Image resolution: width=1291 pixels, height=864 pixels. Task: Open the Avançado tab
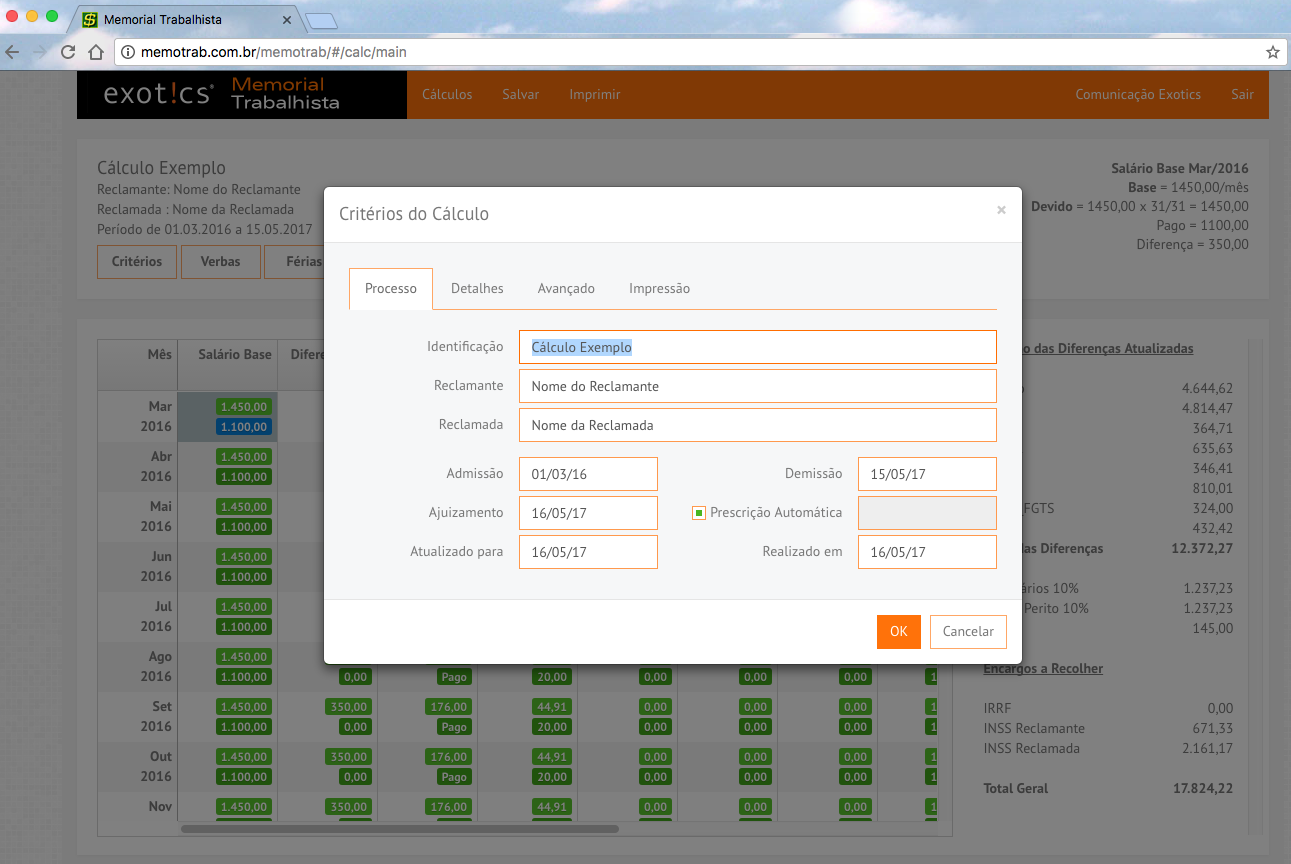(x=566, y=288)
